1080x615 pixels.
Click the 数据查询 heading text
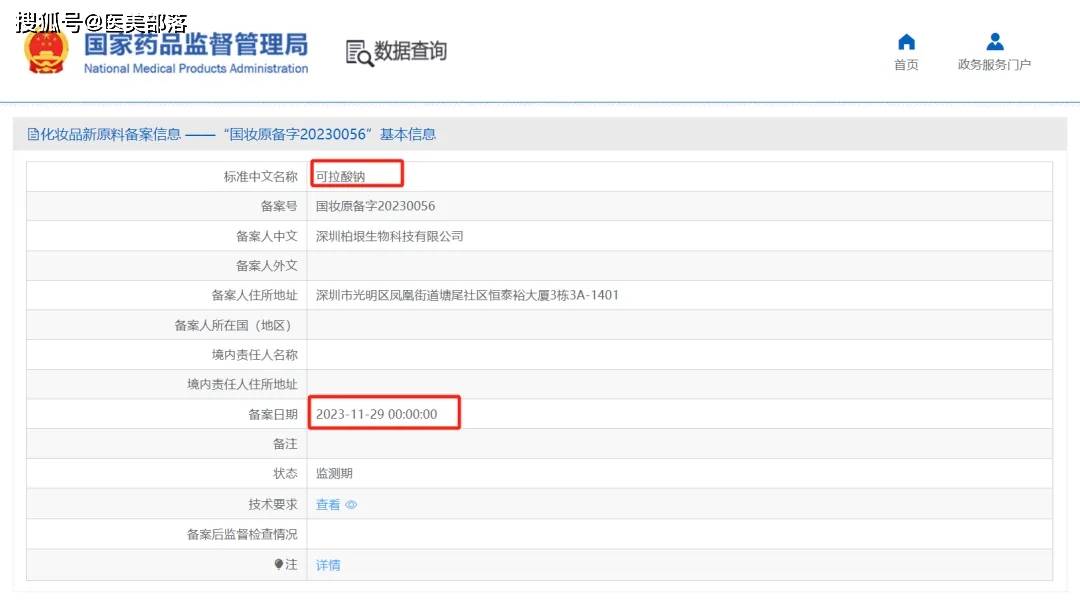point(411,51)
